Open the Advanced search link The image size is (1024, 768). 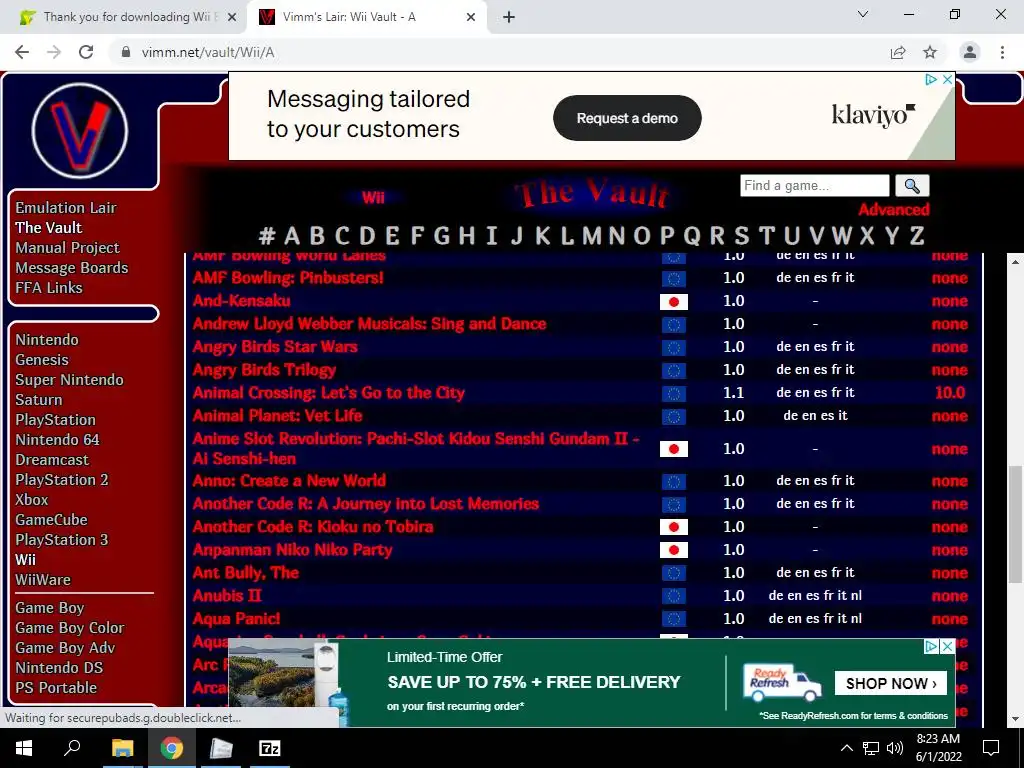point(893,210)
